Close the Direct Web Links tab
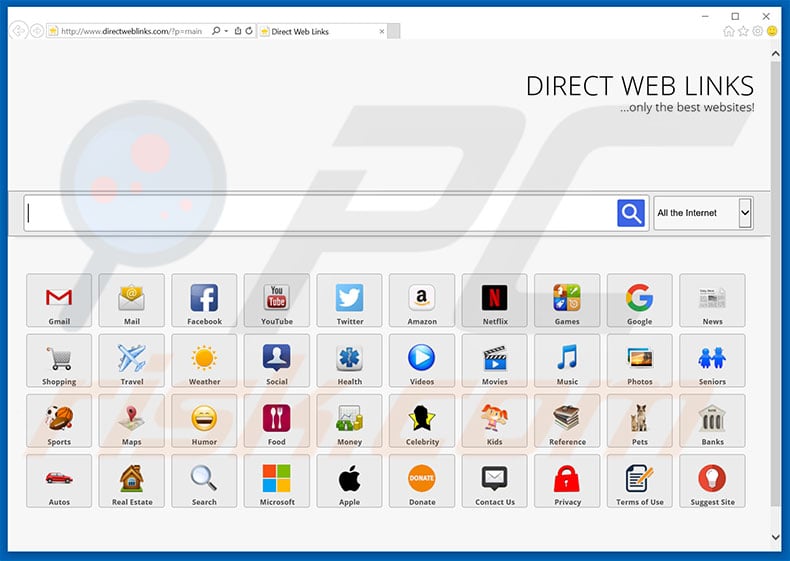The image size is (790, 561). coord(382,31)
